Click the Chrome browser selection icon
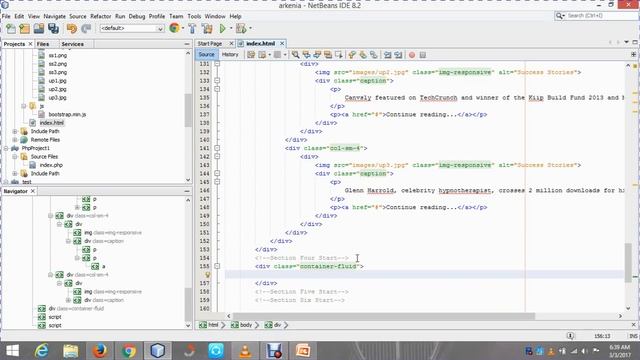 pos(174,28)
